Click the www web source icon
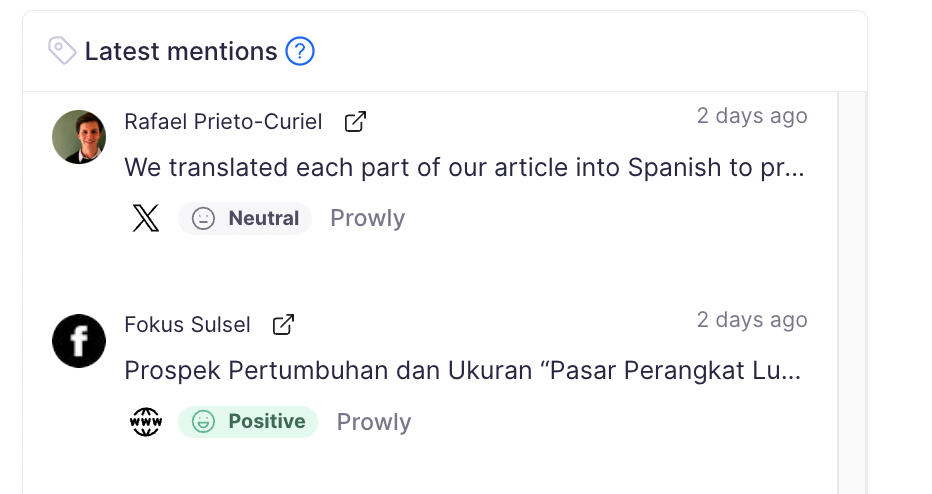932x494 pixels. point(146,422)
